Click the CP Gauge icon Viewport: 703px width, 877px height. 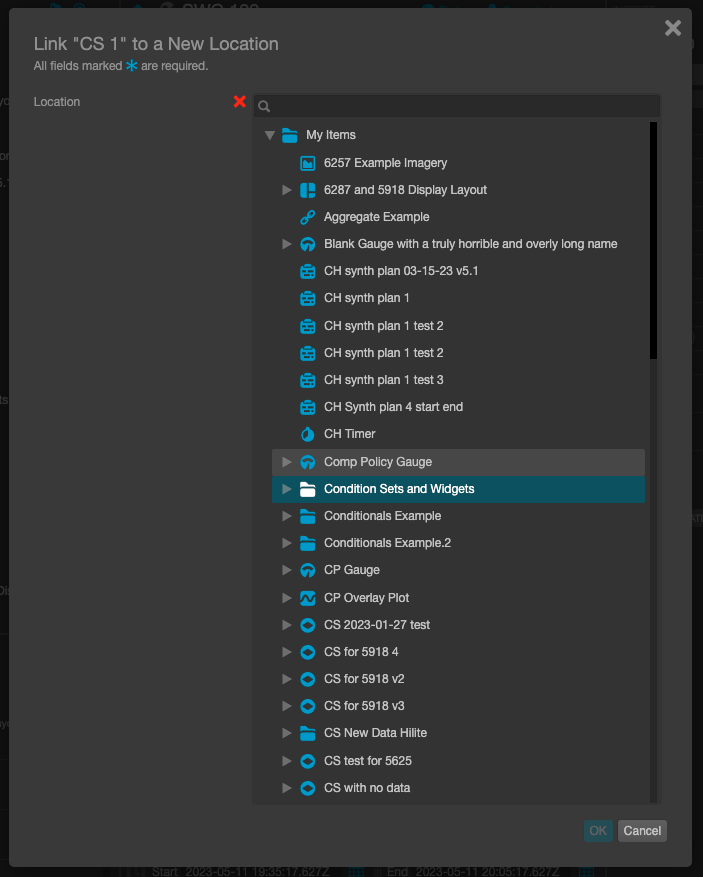307,570
